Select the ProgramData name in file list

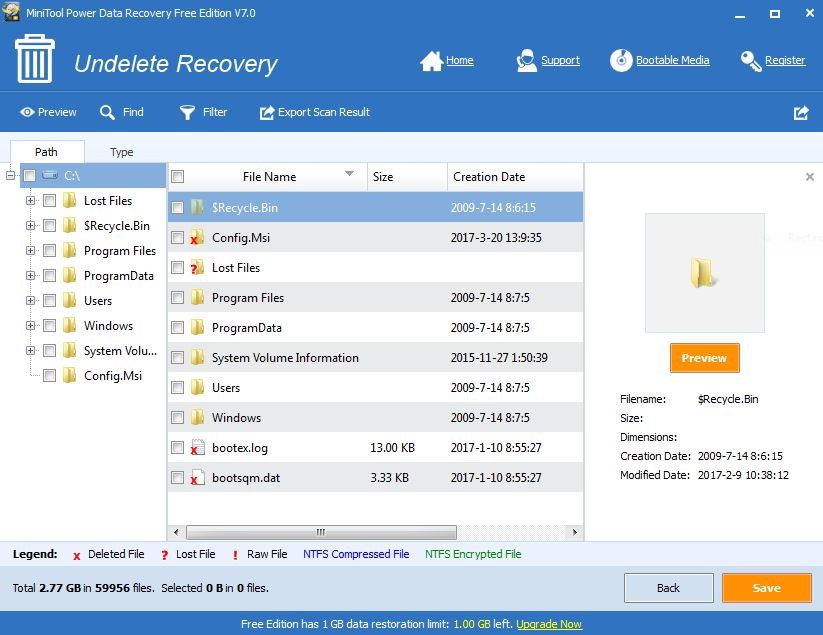(x=247, y=327)
